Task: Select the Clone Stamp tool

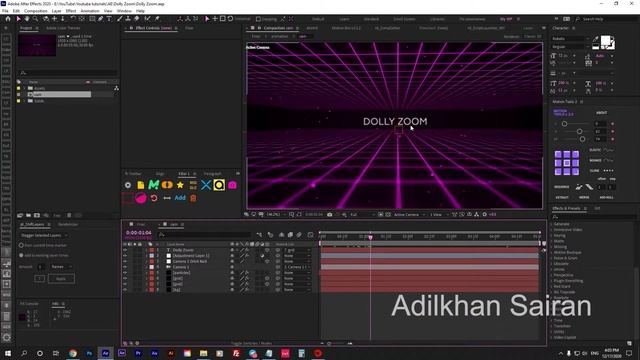Action: click(128, 19)
